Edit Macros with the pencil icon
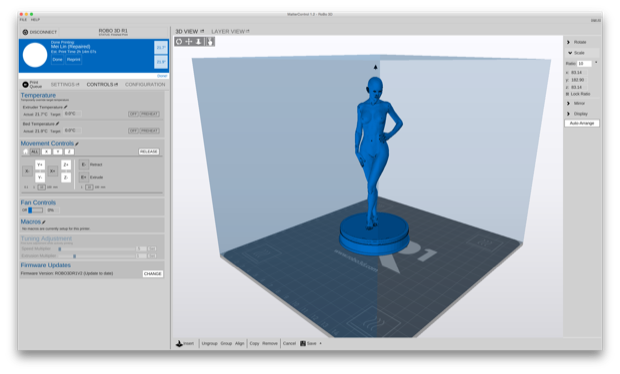Image resolution: width=620 pixels, height=374 pixels. coord(44,222)
